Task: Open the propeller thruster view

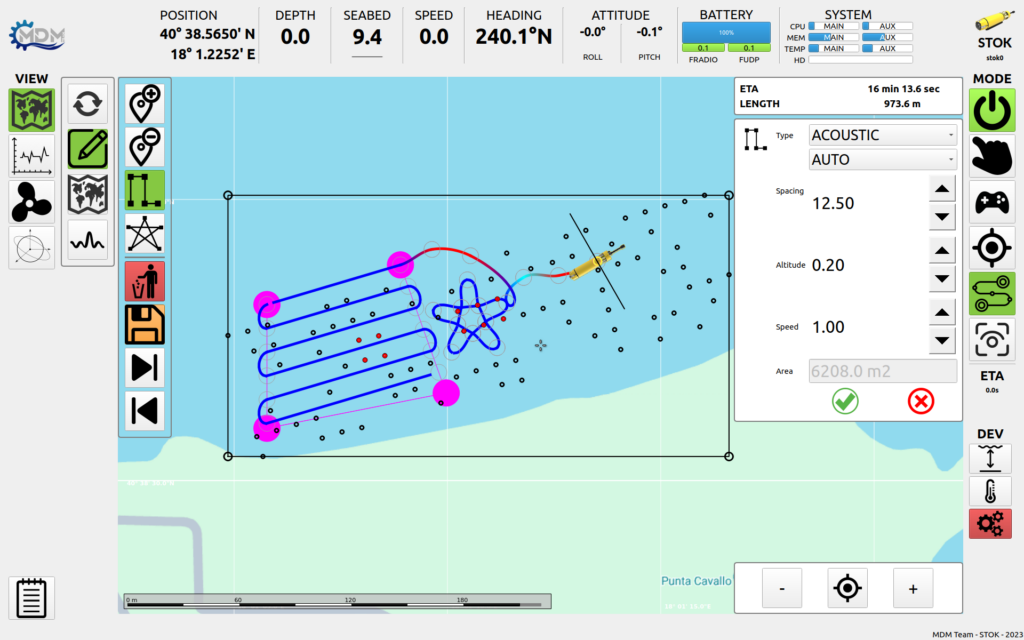Action: (32, 202)
